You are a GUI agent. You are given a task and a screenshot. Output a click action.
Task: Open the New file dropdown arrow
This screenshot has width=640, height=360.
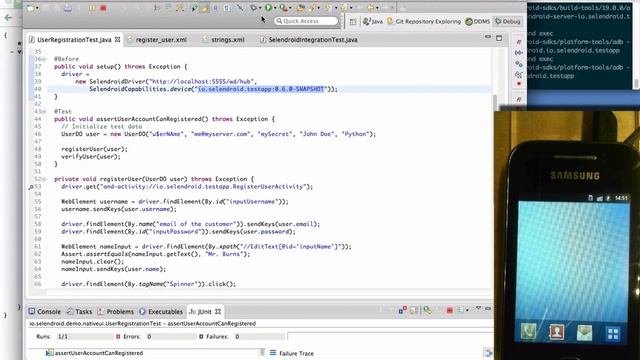tap(37, 8)
